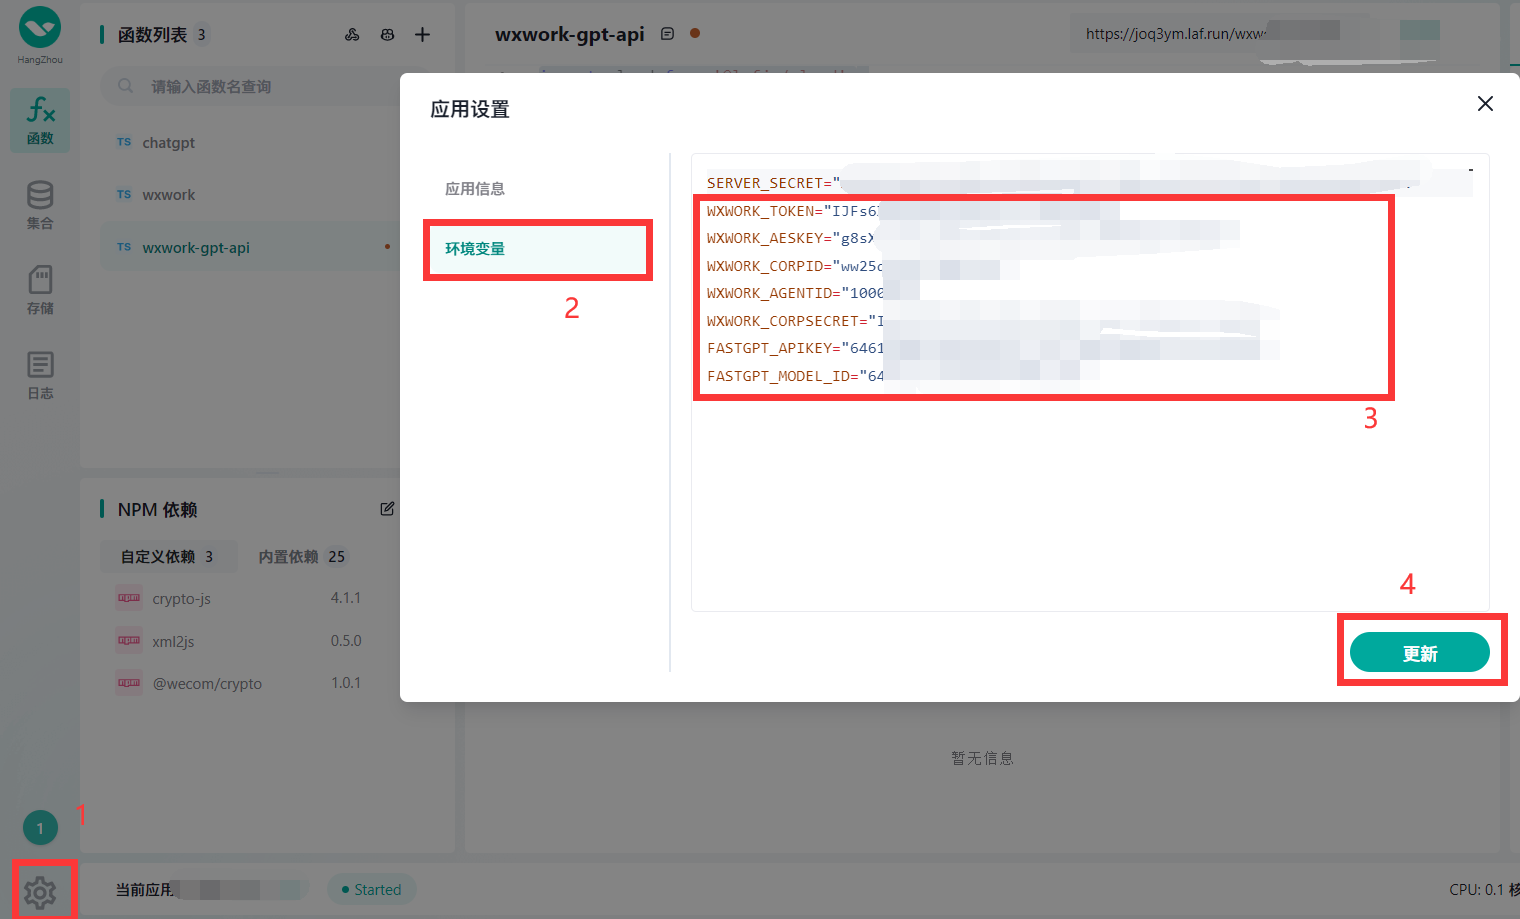The height and width of the screenshot is (919, 1520).
Task: Click the settings gear icon in sidebar
Action: [x=40, y=891]
